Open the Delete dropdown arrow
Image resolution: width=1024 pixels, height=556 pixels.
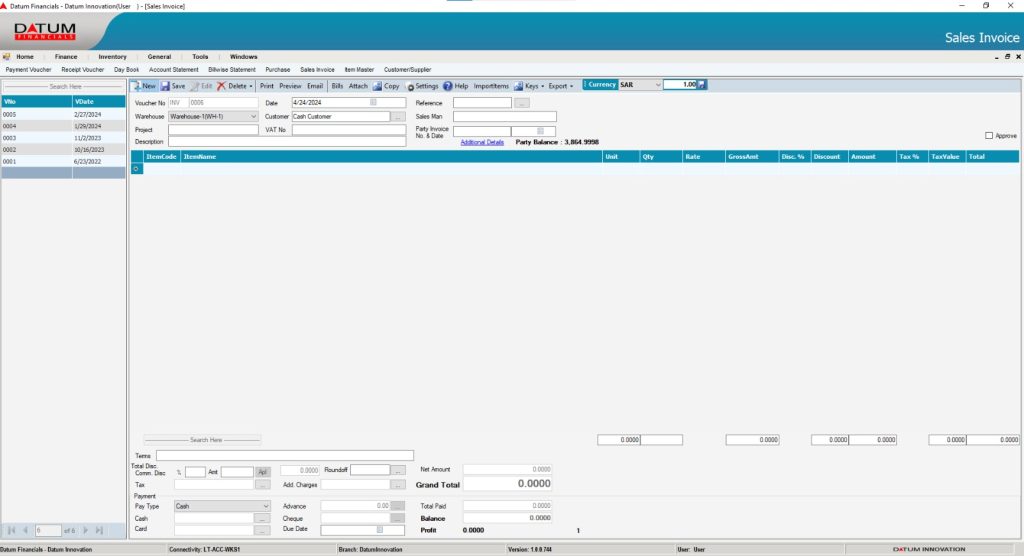[x=251, y=86]
